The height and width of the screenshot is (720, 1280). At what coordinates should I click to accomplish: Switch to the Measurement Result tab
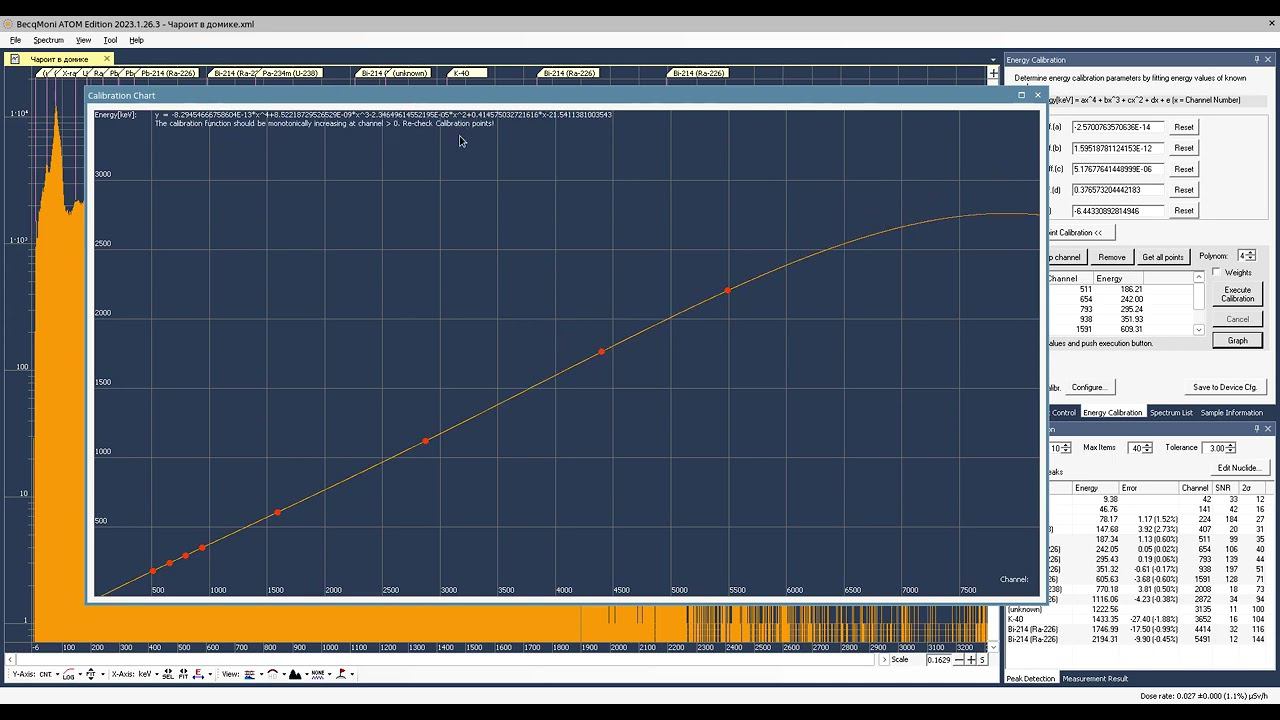(x=1095, y=678)
